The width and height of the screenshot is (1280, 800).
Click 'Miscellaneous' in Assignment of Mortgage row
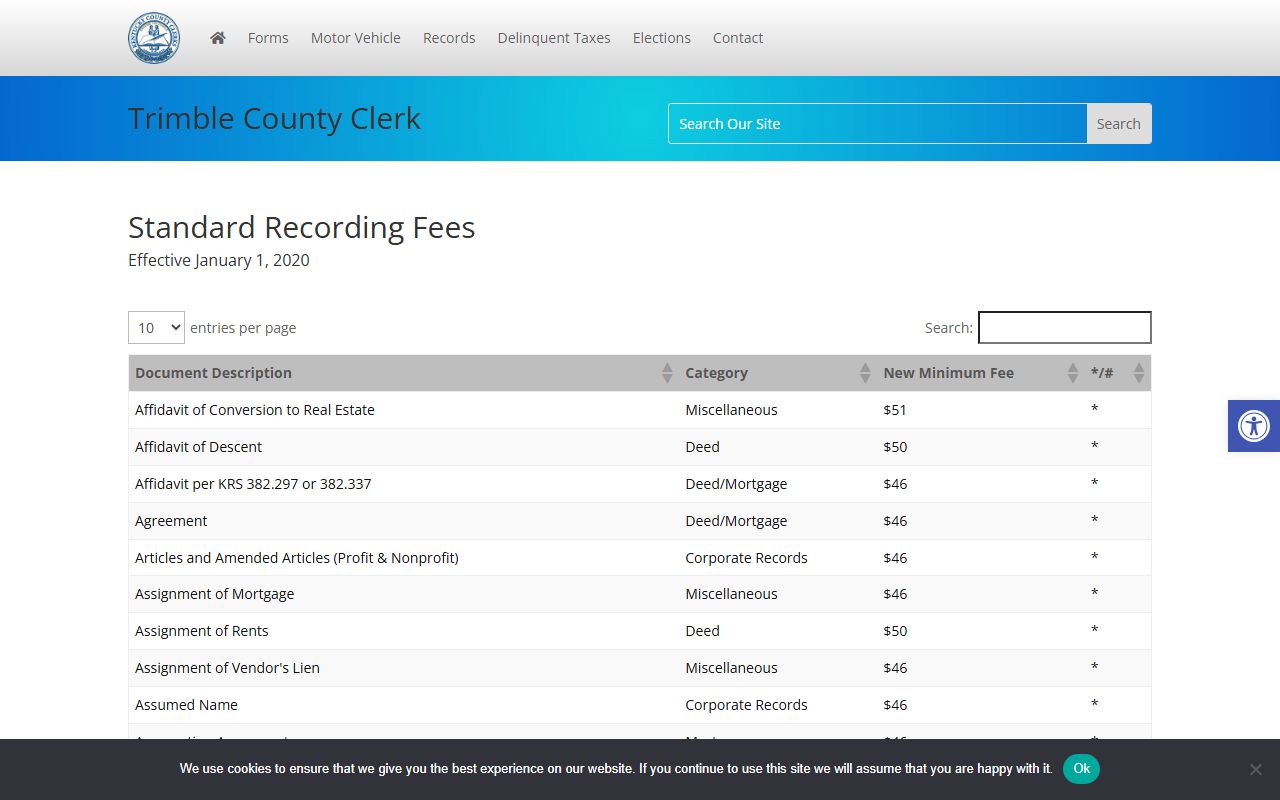click(731, 594)
